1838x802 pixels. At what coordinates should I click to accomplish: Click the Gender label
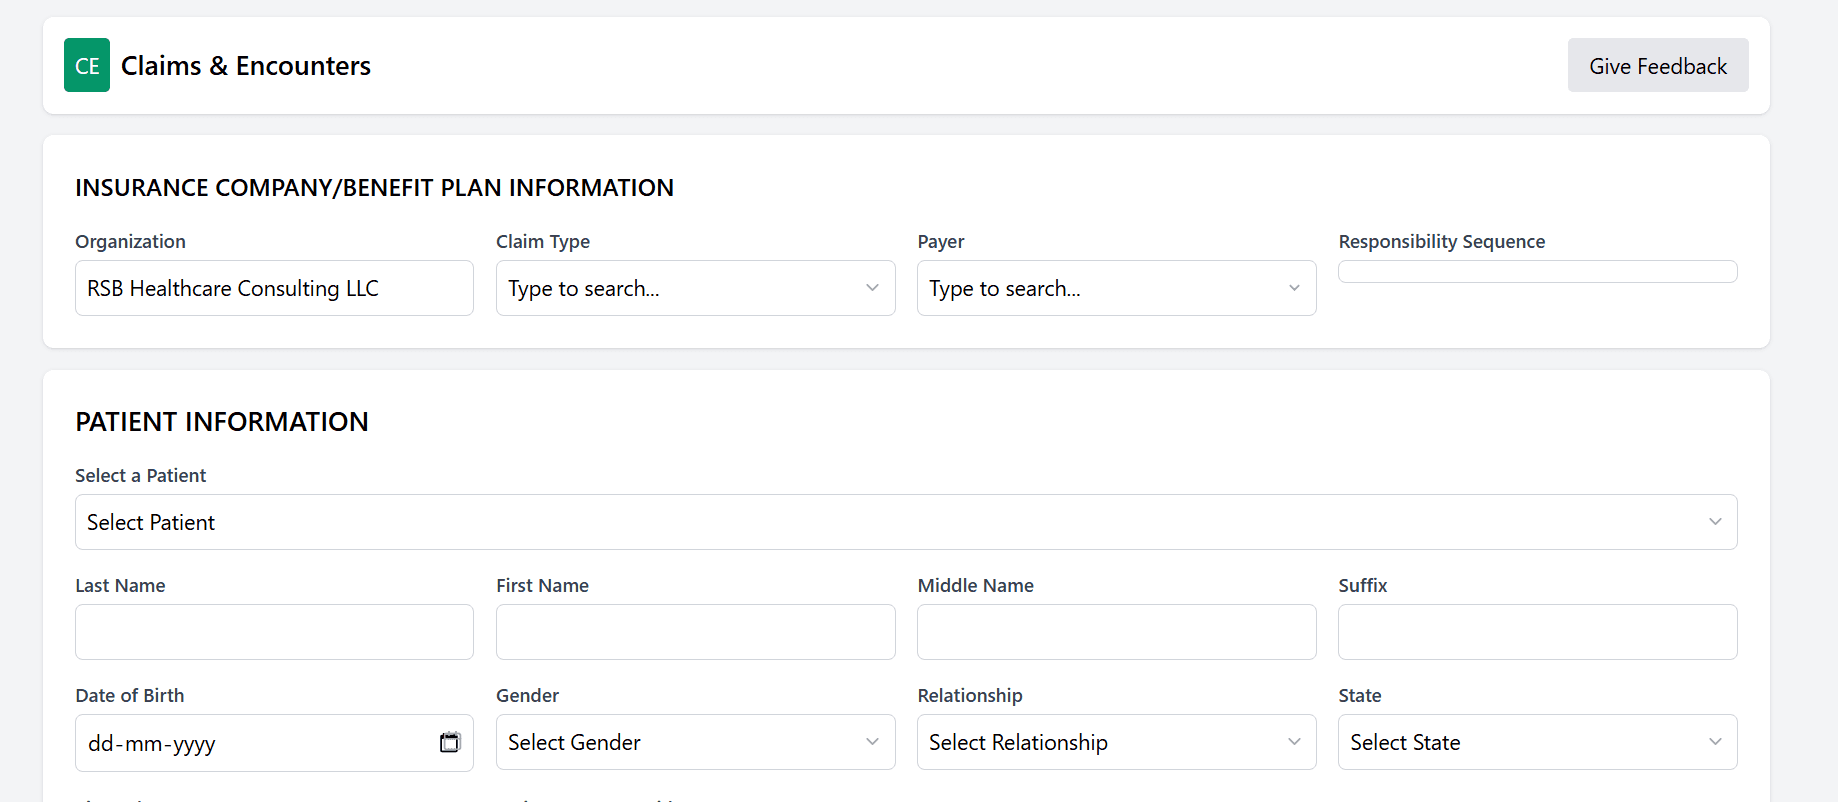(527, 696)
